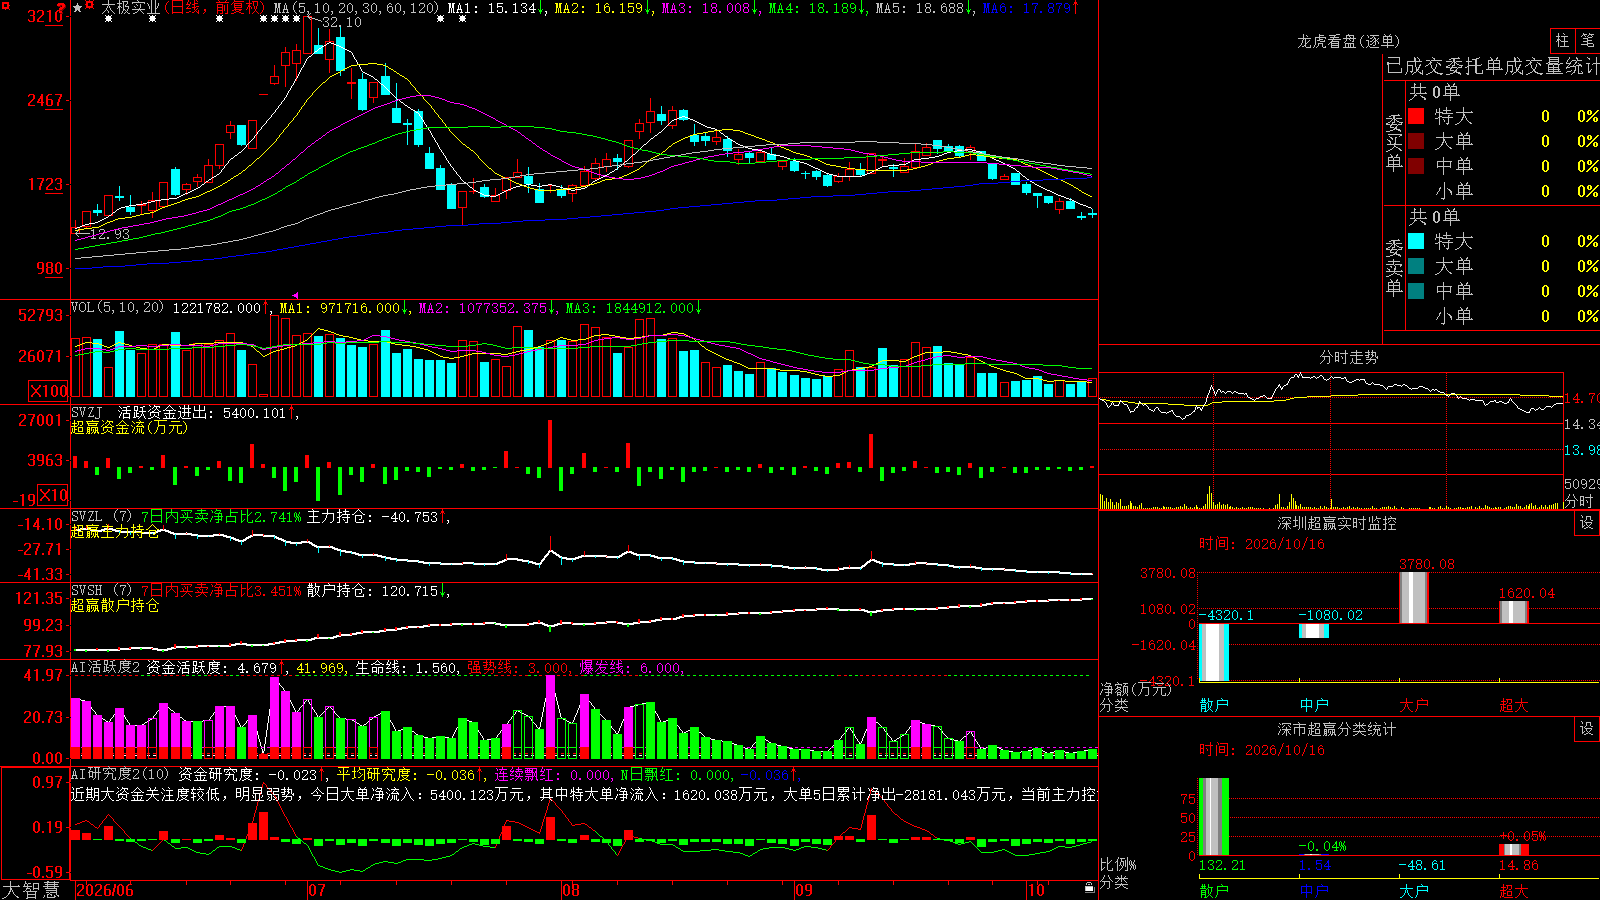This screenshot has width=1600, height=900.
Task: Click the 大户 3780.08 bar in monitor chart
Action: coord(1414,598)
